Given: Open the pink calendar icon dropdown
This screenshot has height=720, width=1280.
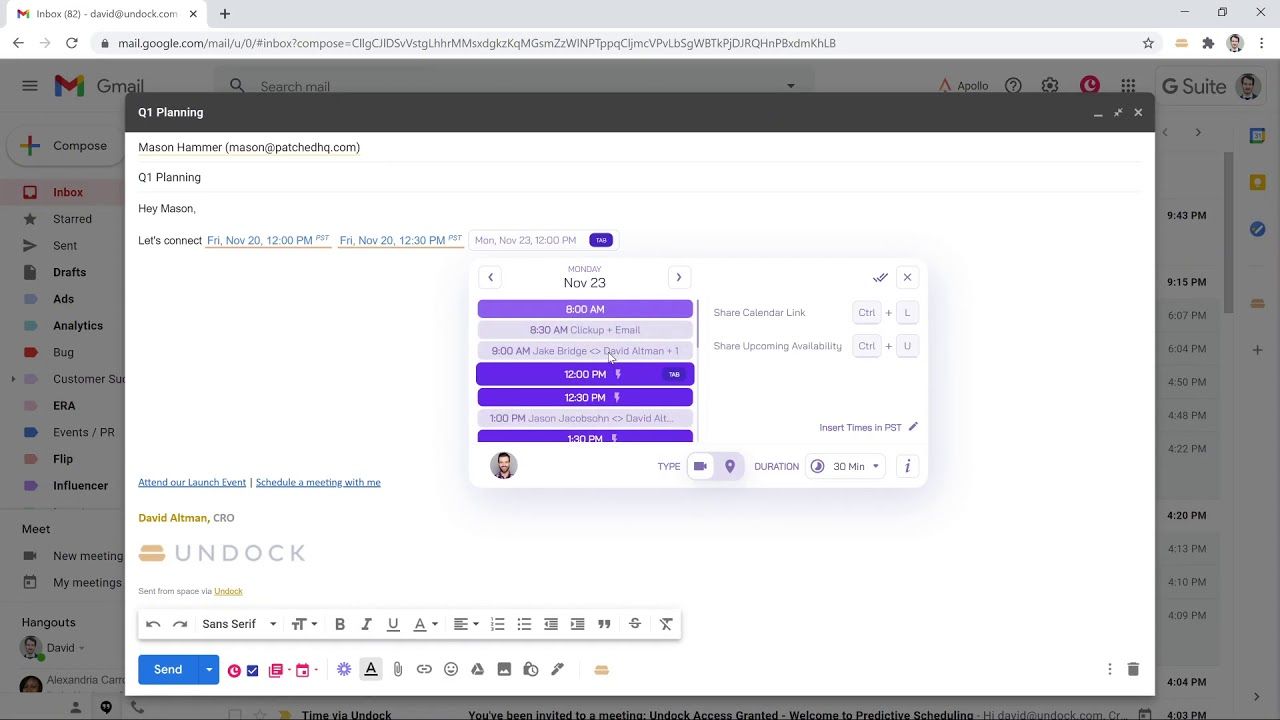Looking at the screenshot, I should pos(306,670).
